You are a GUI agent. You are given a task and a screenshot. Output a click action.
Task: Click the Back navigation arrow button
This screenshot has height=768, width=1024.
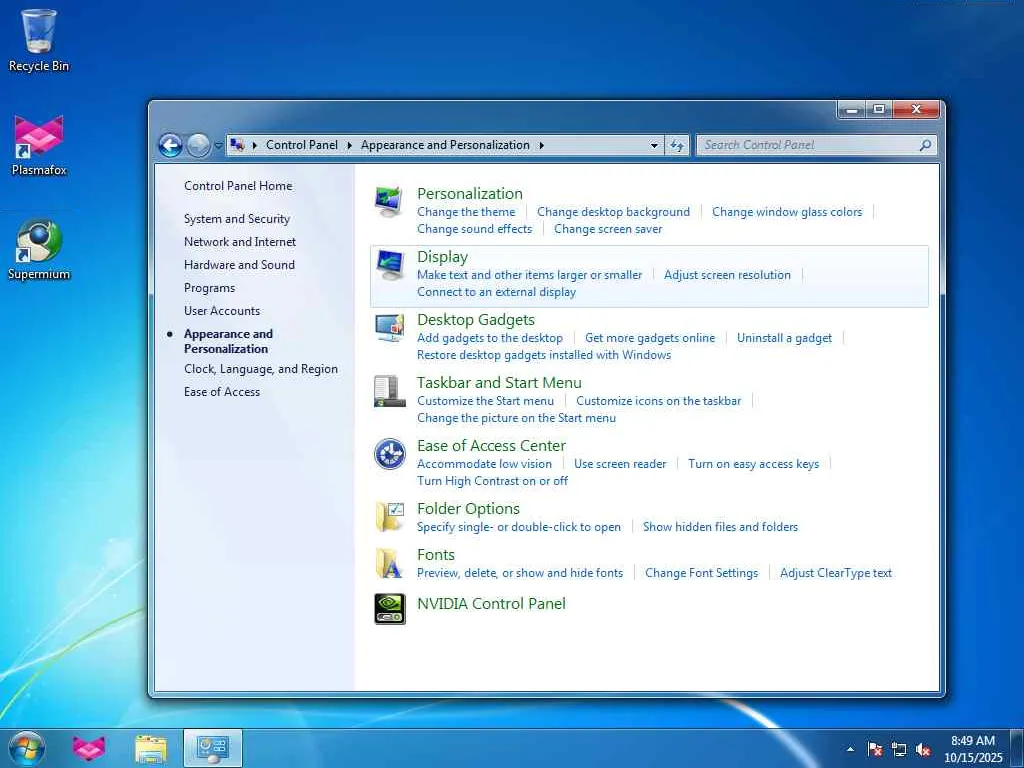pyautogui.click(x=170, y=145)
